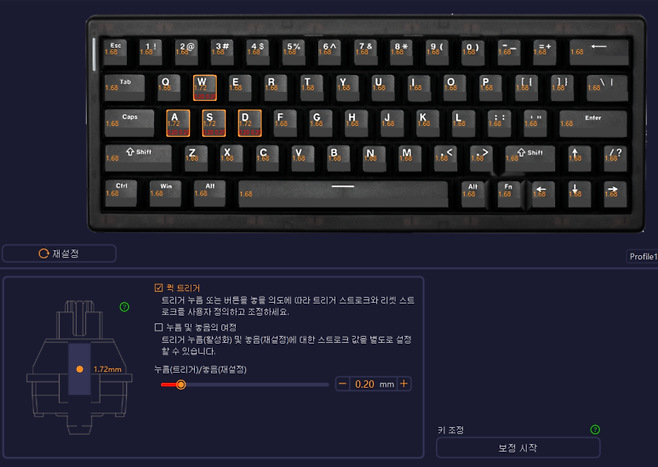Viewport: 658px width, 467px height.
Task: Select the up arrow key on keyboard
Action: (579, 158)
